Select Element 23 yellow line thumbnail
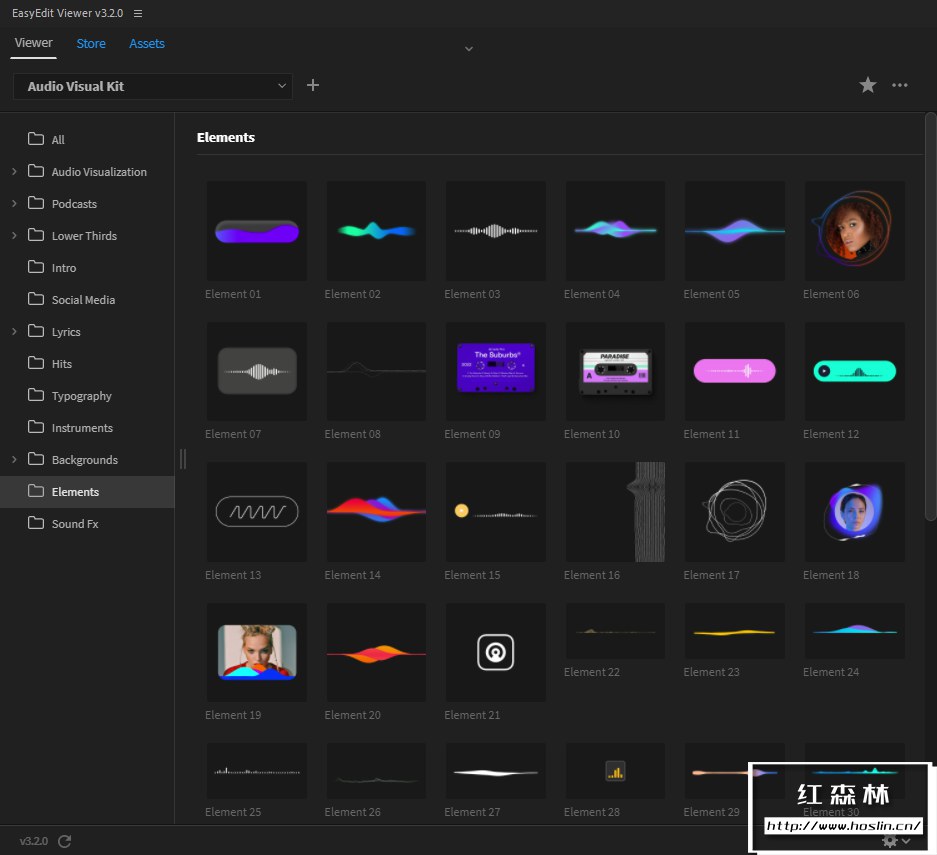The width and height of the screenshot is (937, 855). click(734, 631)
